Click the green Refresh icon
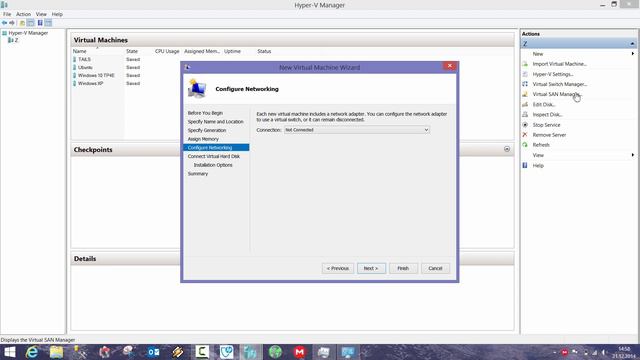The height and width of the screenshot is (360, 640). coord(525,145)
